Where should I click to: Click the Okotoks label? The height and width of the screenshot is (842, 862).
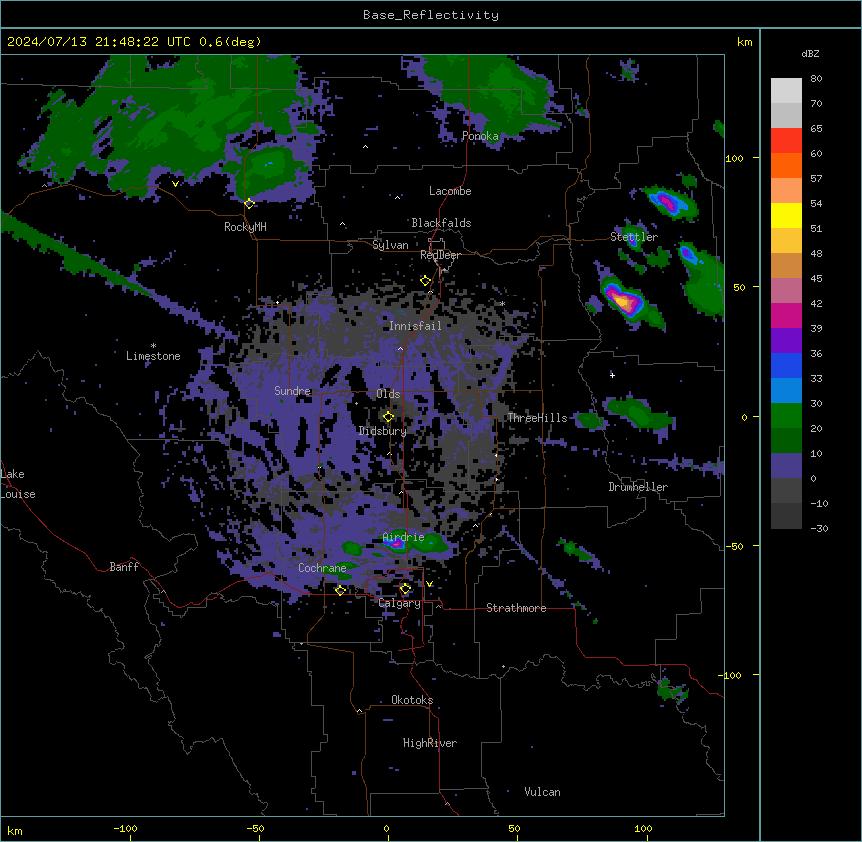tap(412, 700)
